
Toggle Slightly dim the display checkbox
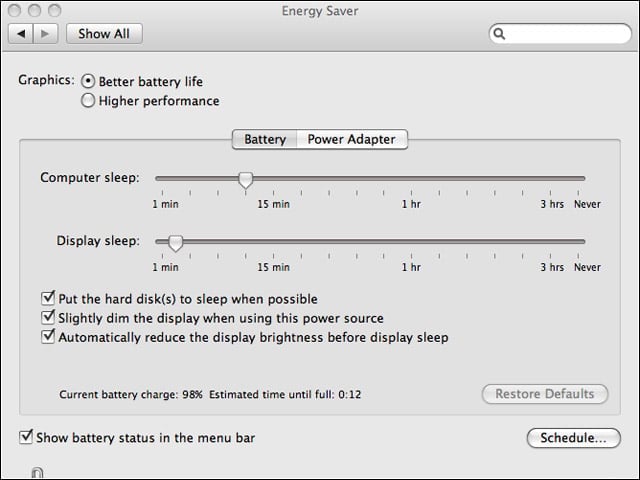48,318
